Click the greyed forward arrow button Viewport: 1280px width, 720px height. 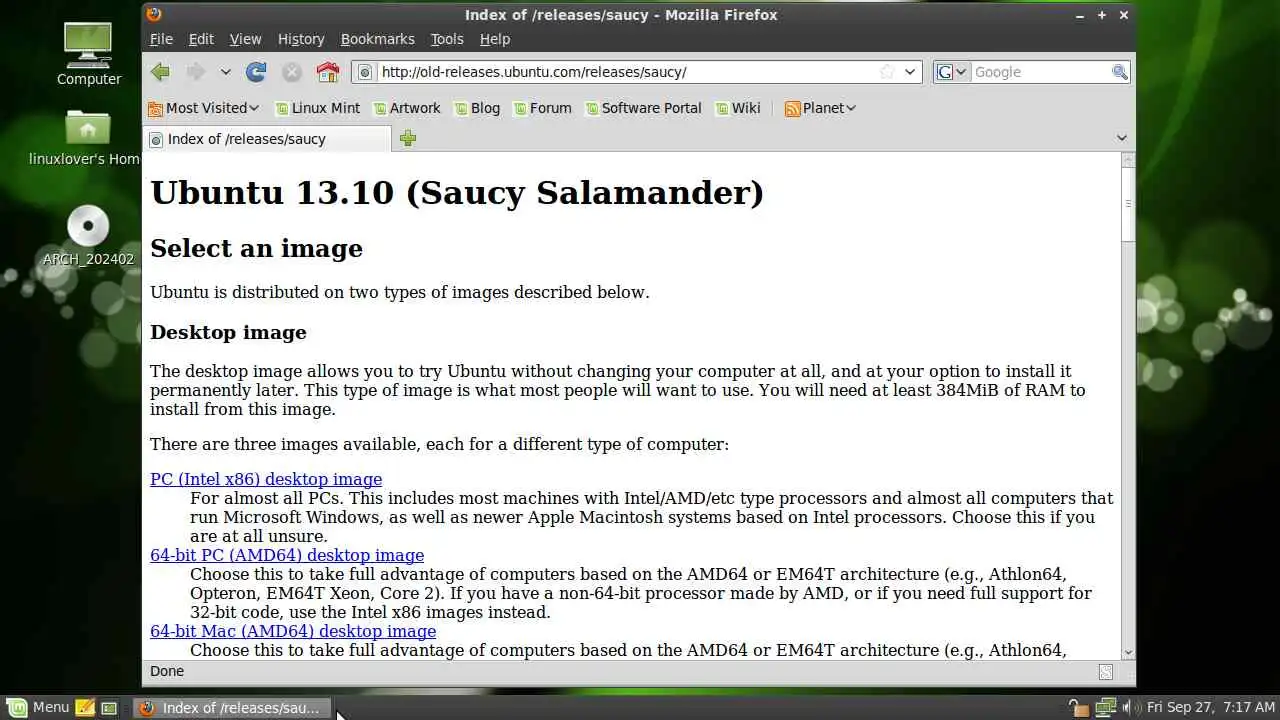coord(195,72)
